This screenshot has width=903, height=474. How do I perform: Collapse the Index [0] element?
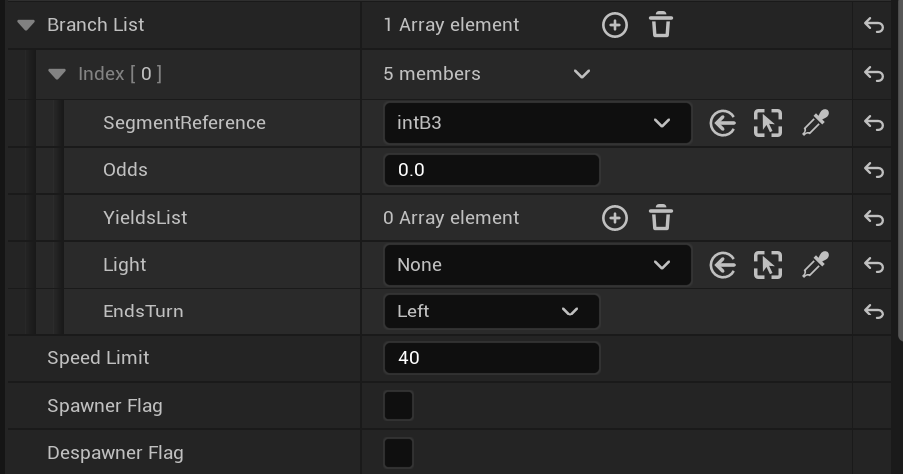pos(57,74)
